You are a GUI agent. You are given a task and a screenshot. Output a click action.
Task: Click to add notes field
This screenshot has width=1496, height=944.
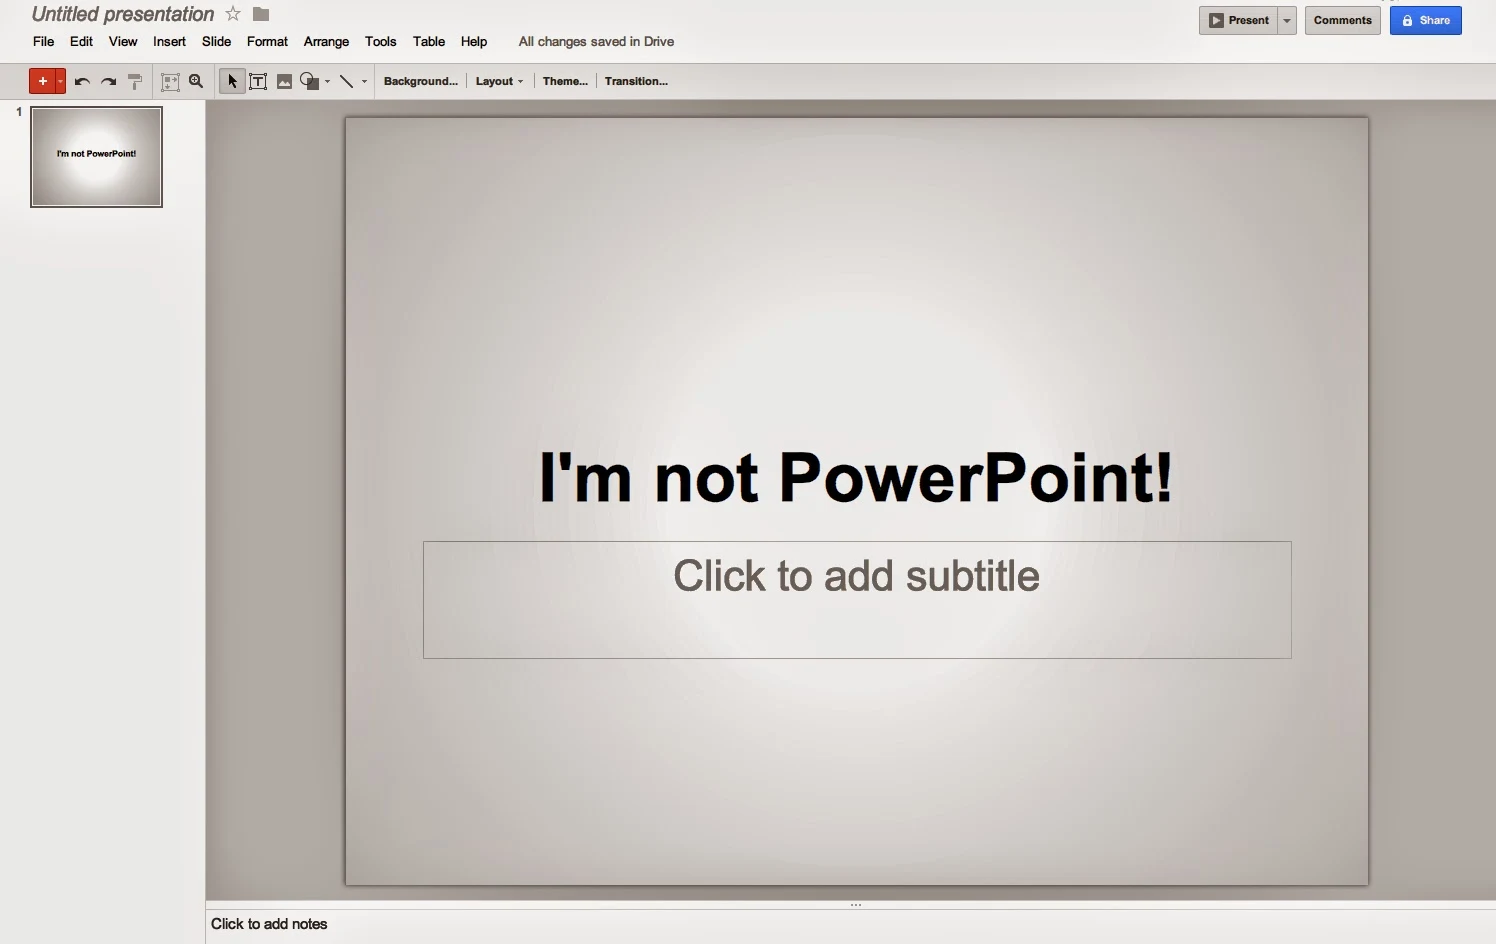(x=850, y=925)
